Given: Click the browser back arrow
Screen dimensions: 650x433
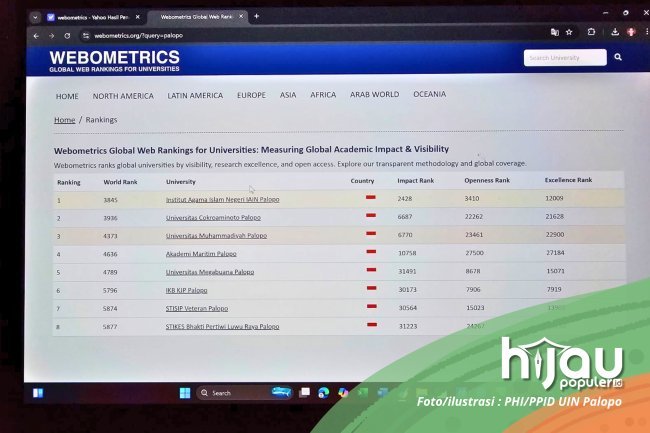Looking at the screenshot, I should click(37, 35).
